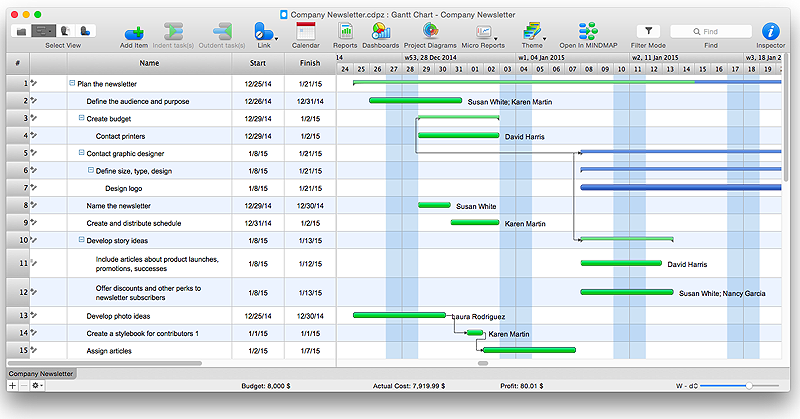Click the Gantt chart horizontal scrollbar thumb
Screen dimensions: 800x419
[483, 363]
